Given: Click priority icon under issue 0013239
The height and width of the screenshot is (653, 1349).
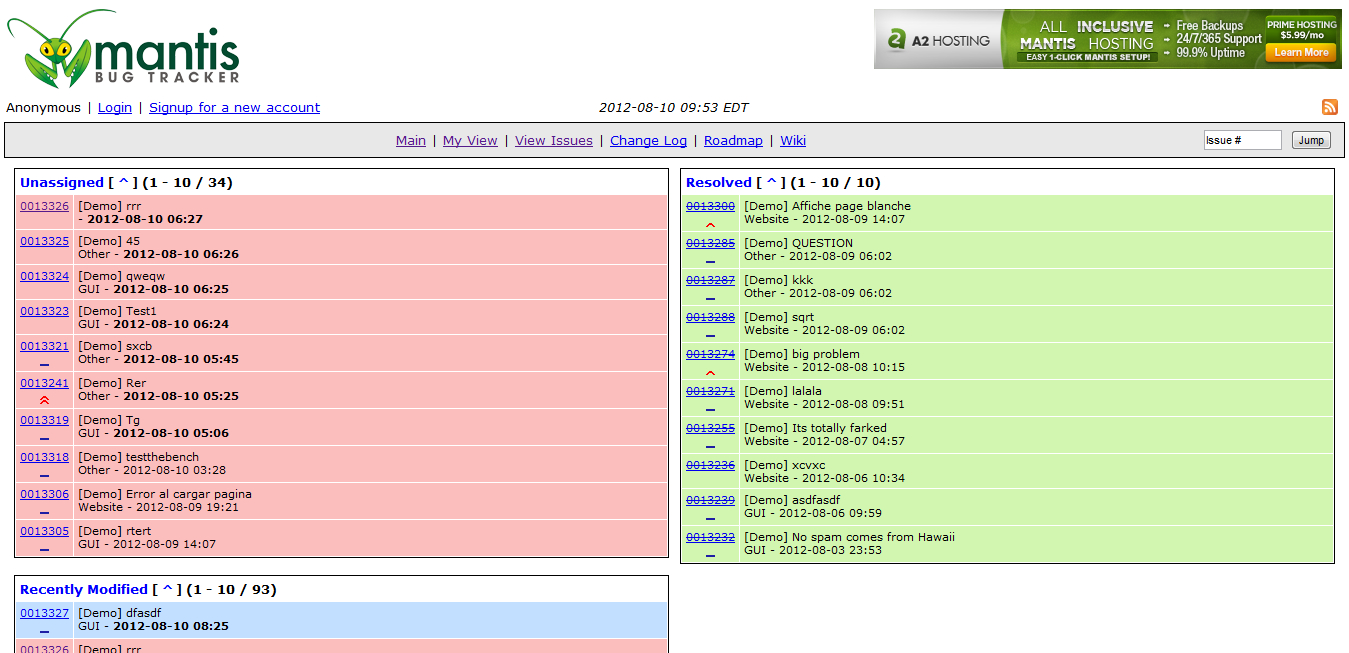Looking at the screenshot, I should click(711, 519).
